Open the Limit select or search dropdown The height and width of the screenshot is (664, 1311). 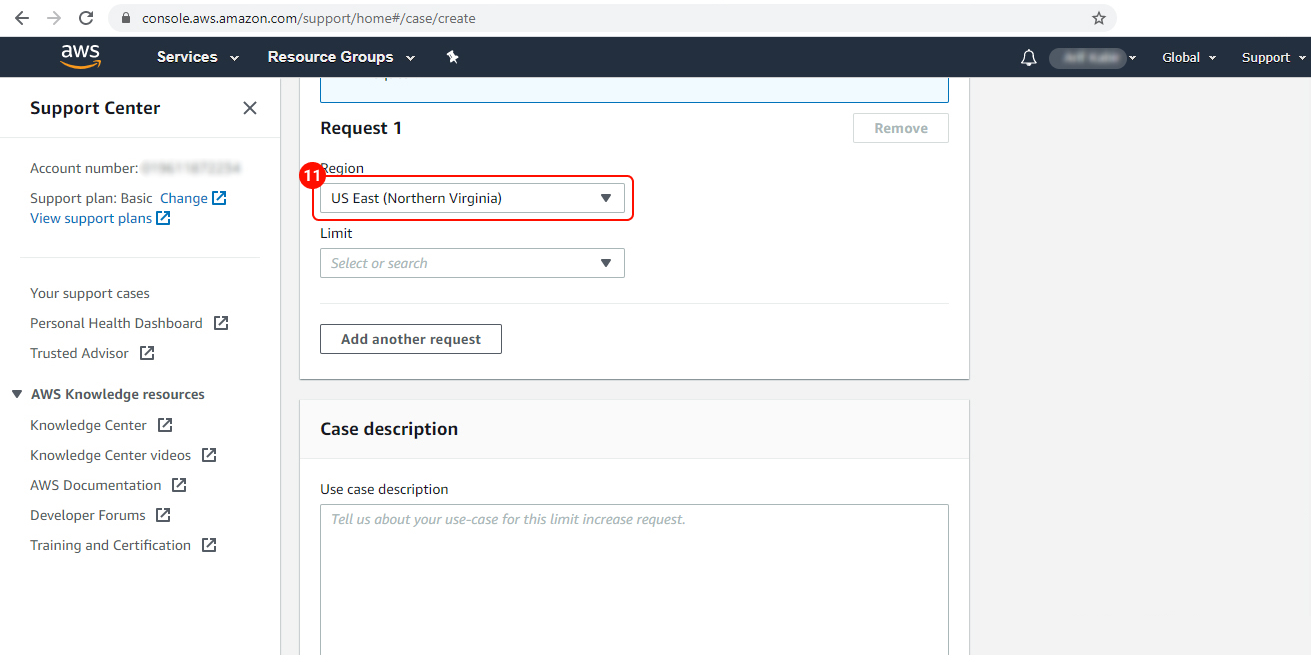(x=472, y=263)
